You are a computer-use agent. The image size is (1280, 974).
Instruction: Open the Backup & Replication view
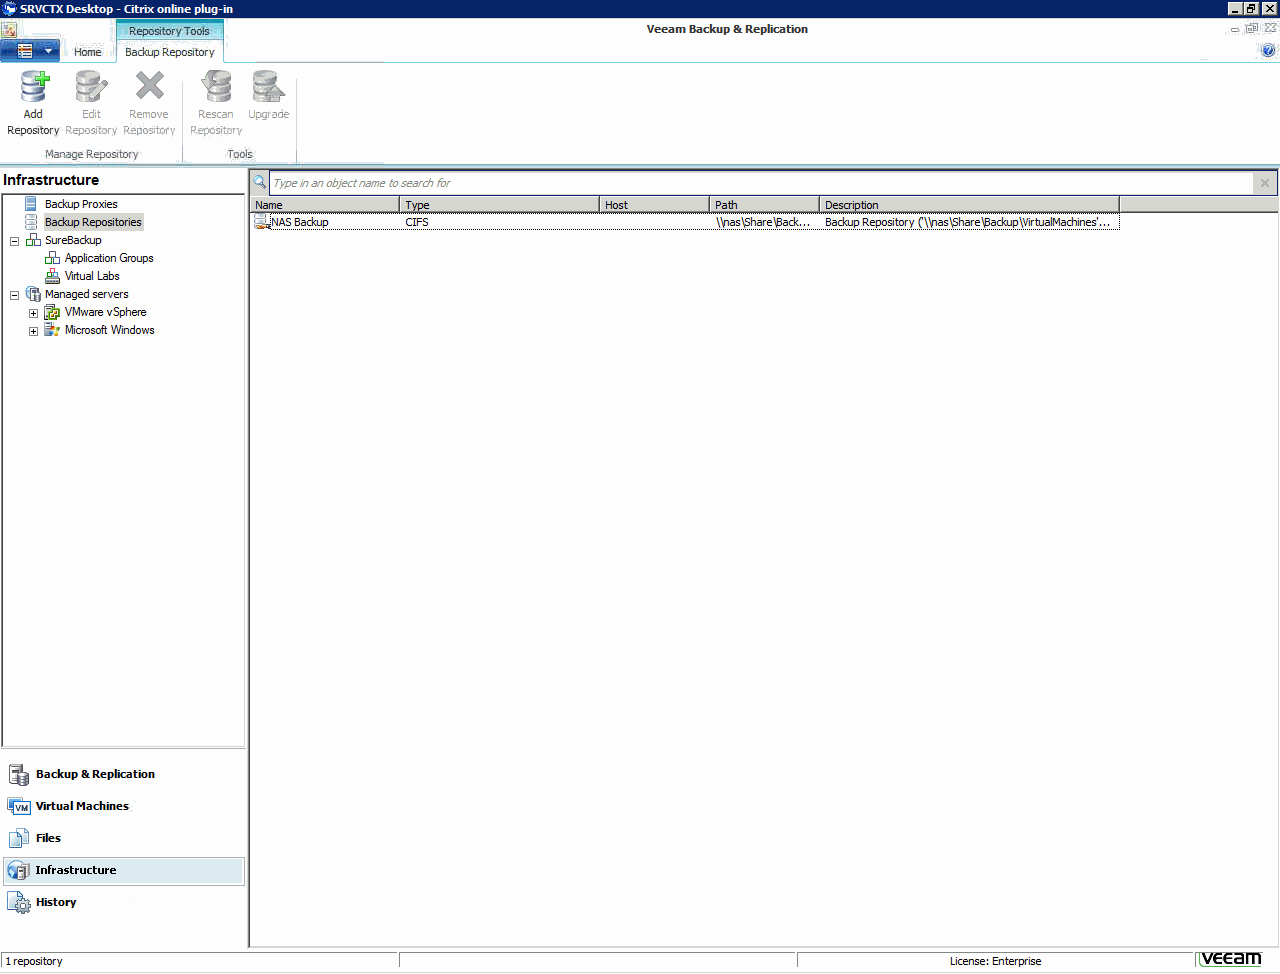pos(95,774)
